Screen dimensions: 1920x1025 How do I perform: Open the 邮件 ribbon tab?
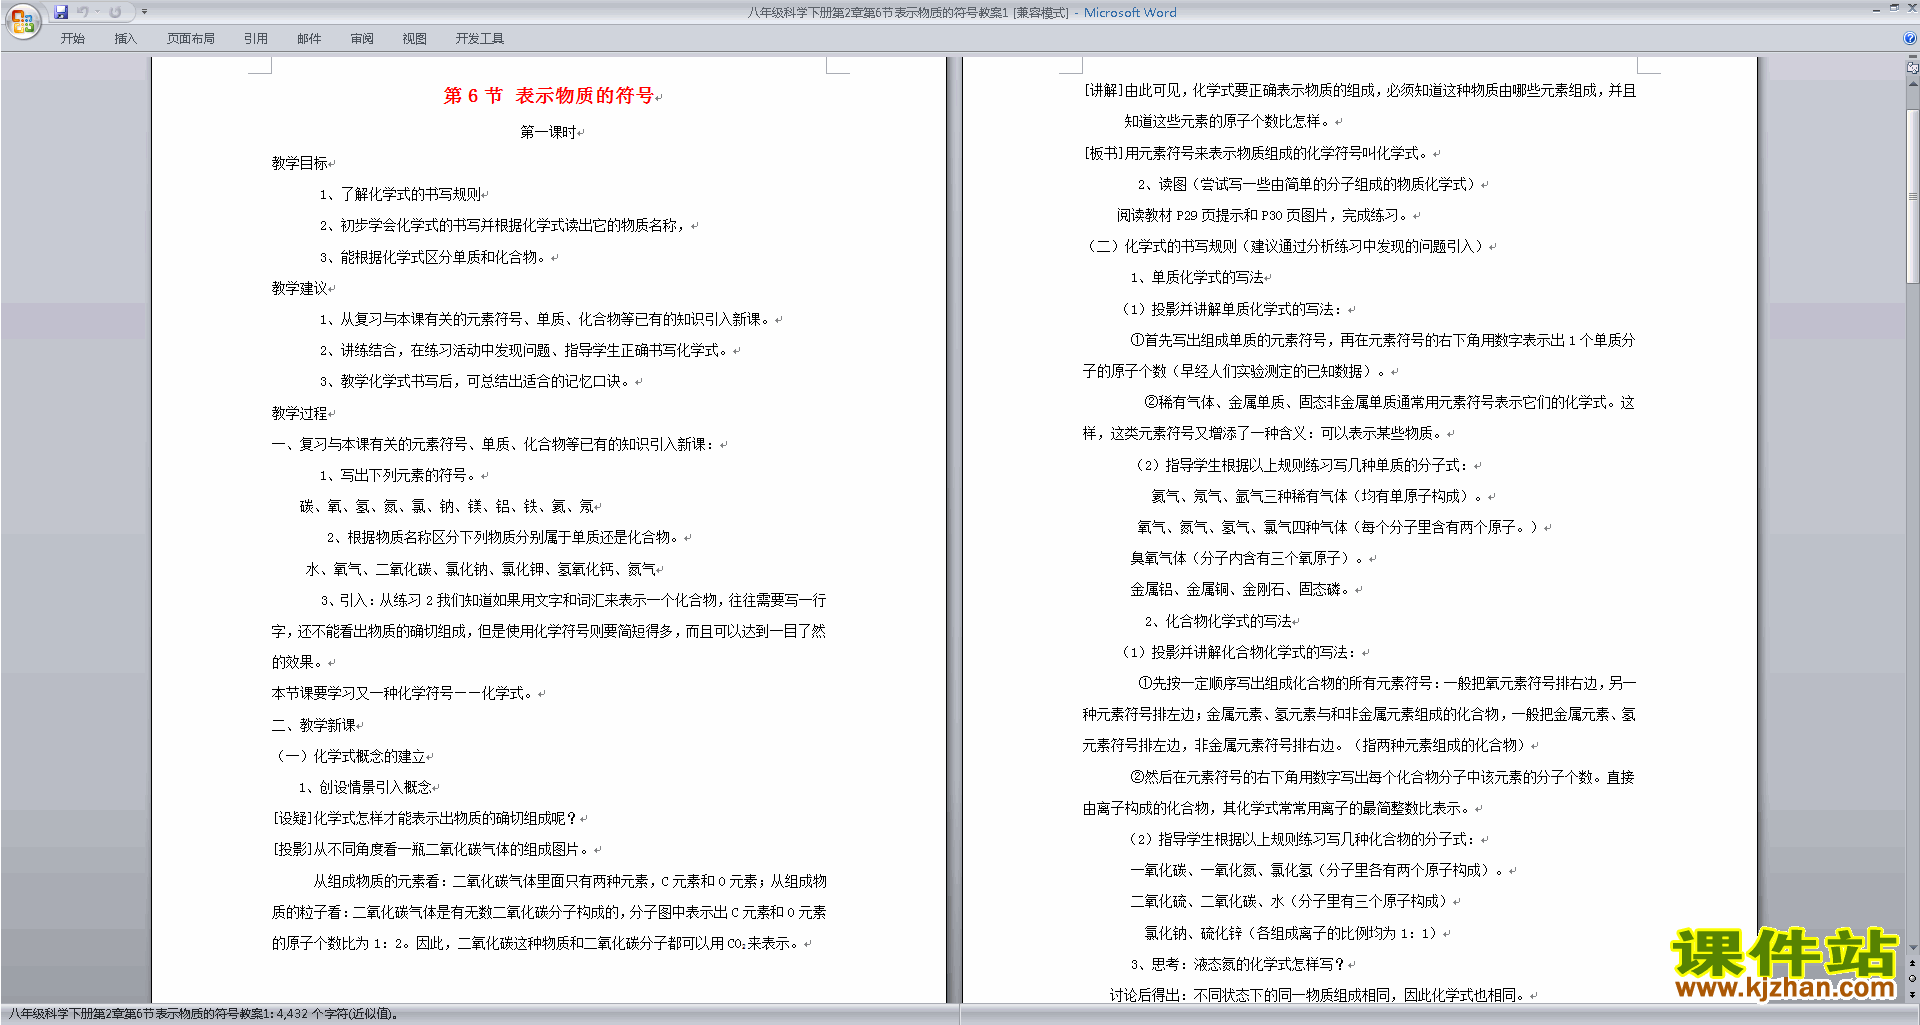tap(309, 39)
